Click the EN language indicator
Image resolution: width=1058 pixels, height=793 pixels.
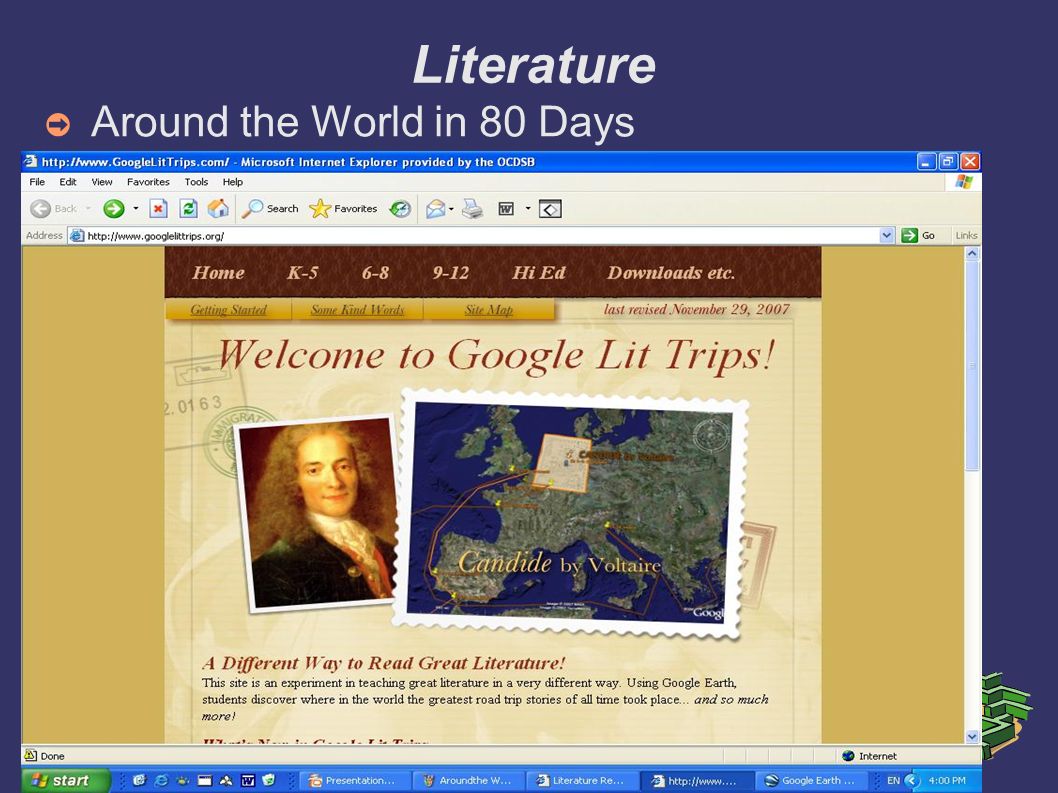[893, 780]
